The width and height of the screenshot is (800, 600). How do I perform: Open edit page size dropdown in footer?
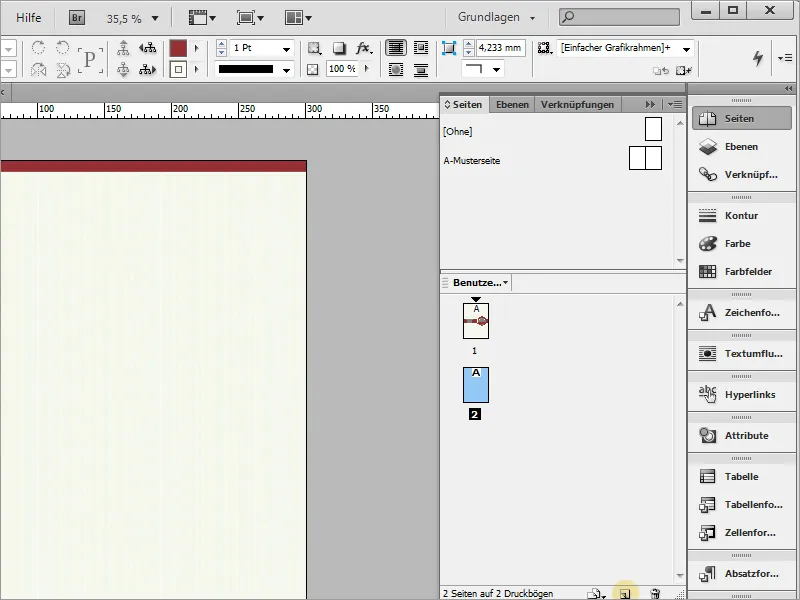596,594
